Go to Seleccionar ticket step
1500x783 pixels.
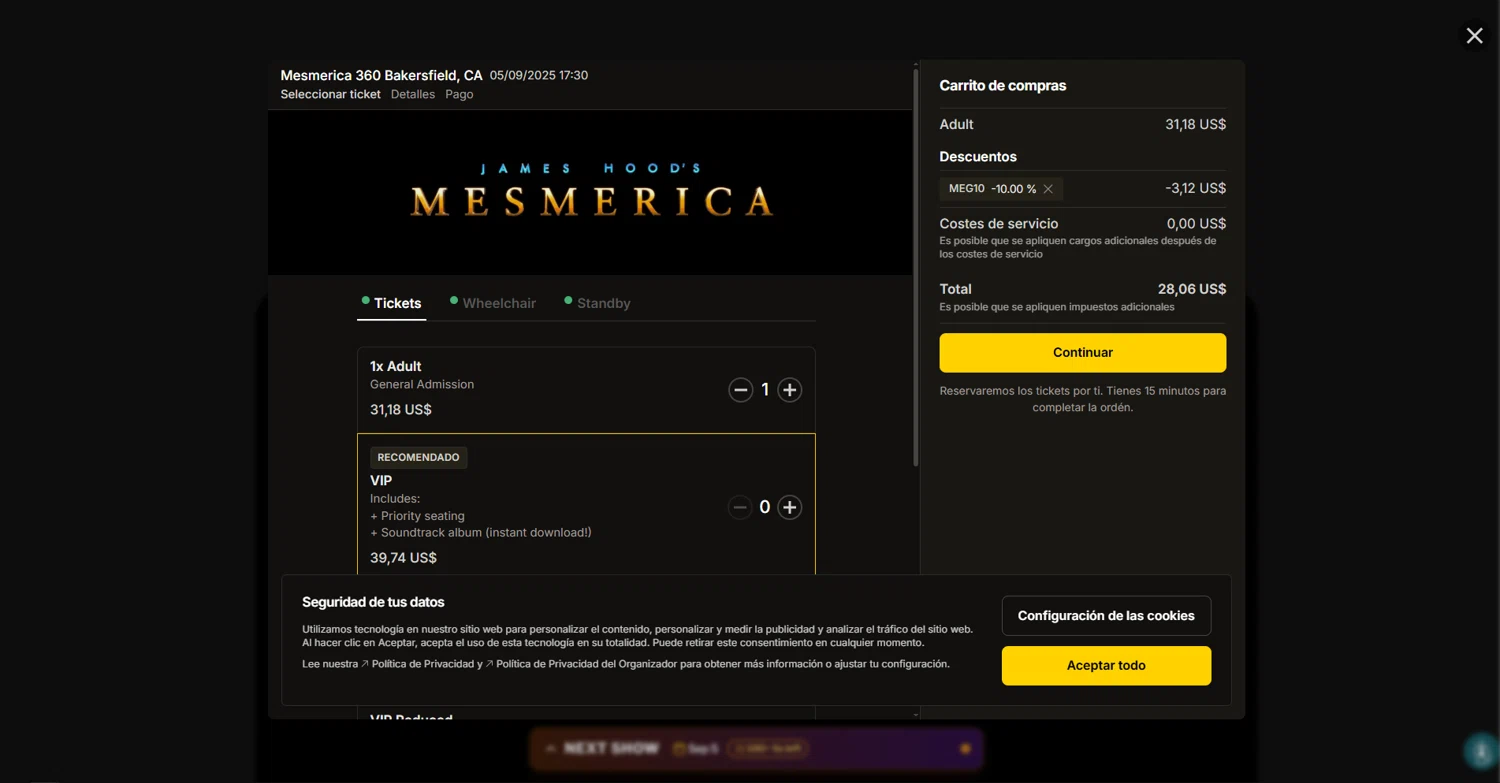coord(330,94)
